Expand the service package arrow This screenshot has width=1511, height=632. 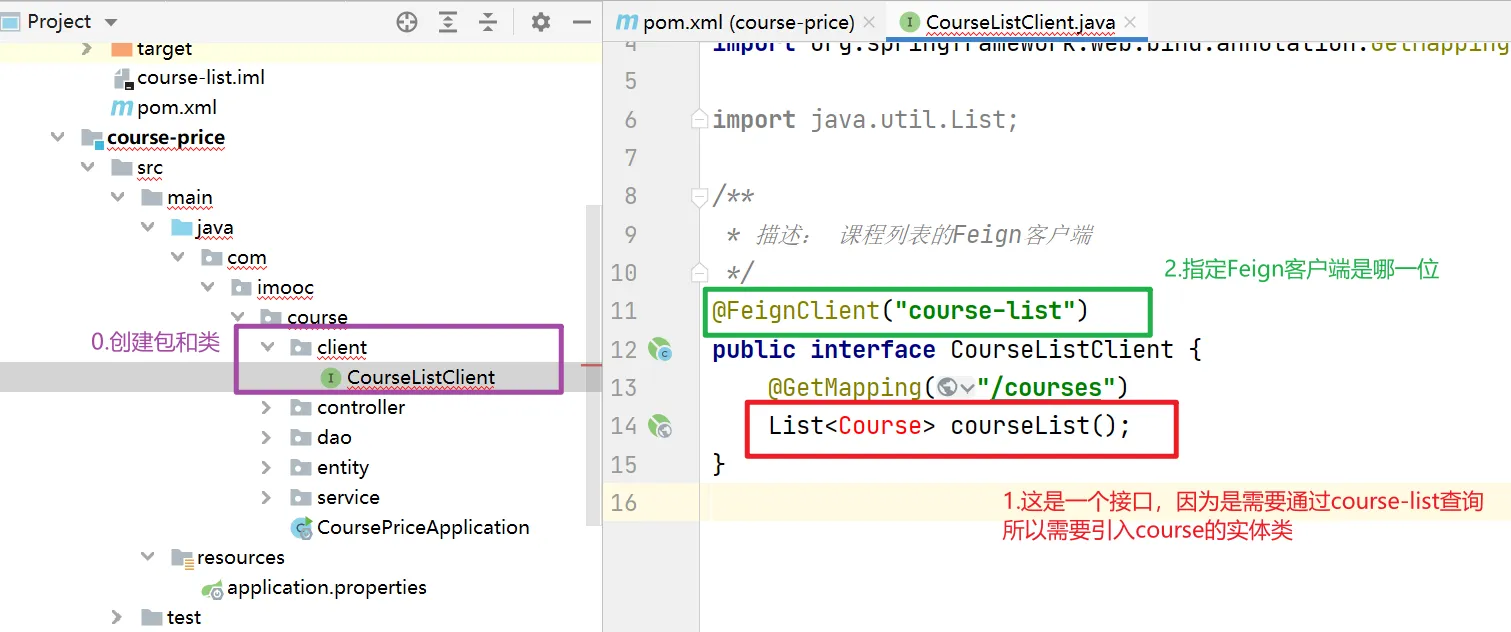click(x=266, y=497)
